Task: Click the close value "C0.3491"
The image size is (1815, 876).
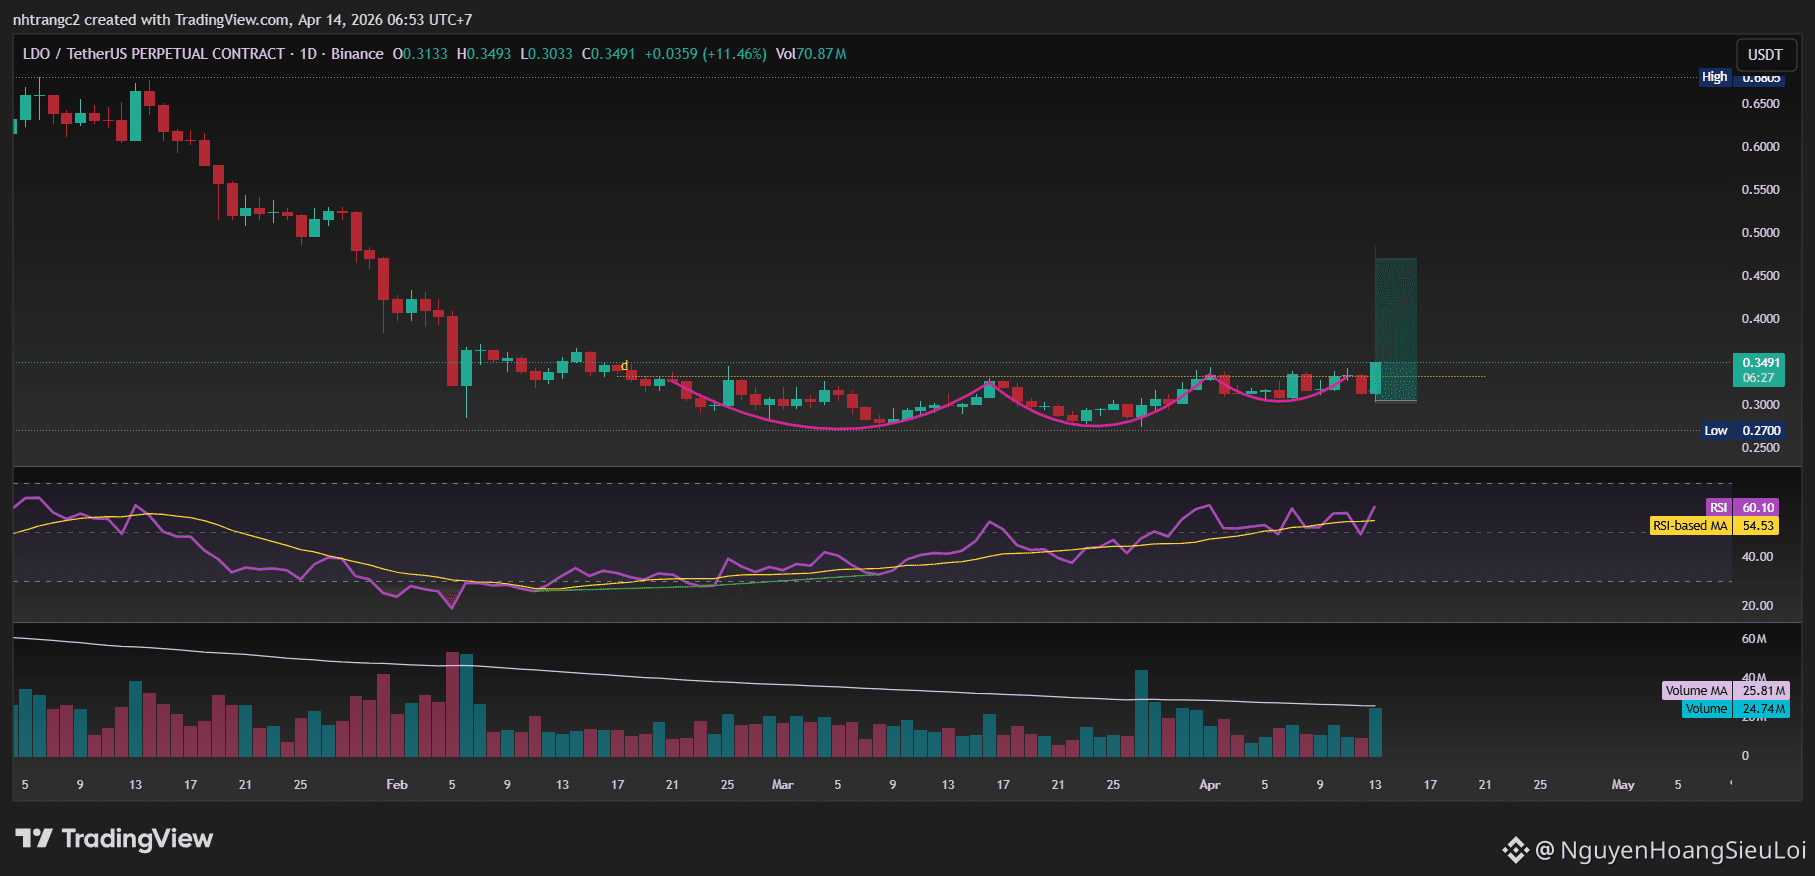Action: tap(609, 54)
